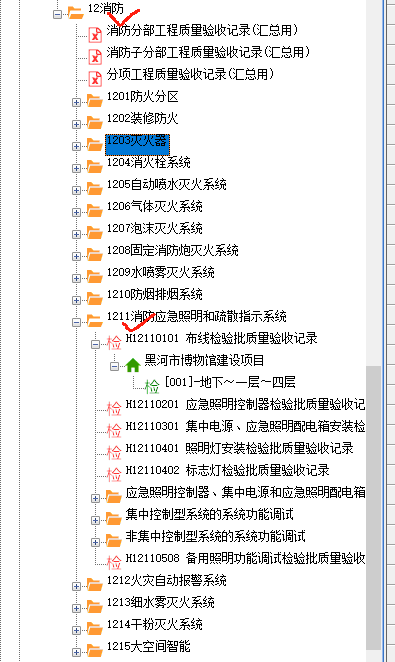Click the folder icon of 1204消火栓系统
The height and width of the screenshot is (662, 395).
95,166
